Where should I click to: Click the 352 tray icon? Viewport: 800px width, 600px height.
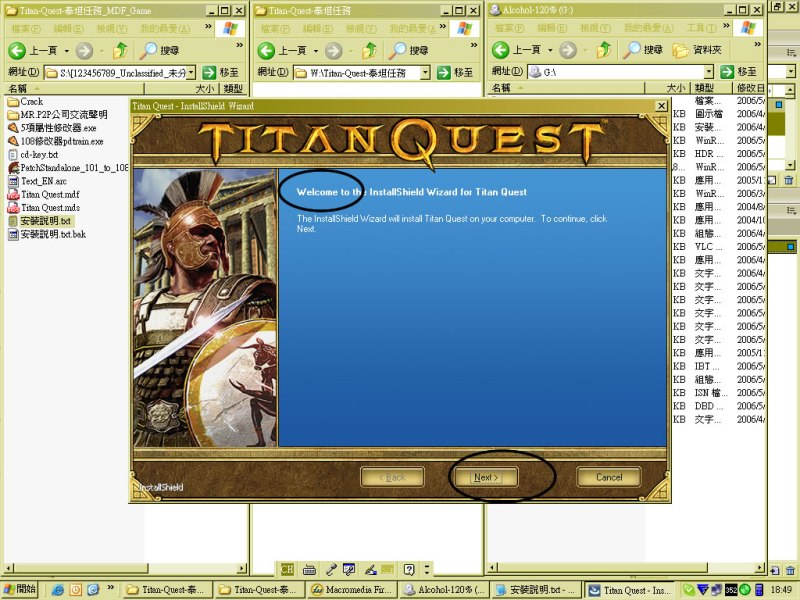(731, 590)
